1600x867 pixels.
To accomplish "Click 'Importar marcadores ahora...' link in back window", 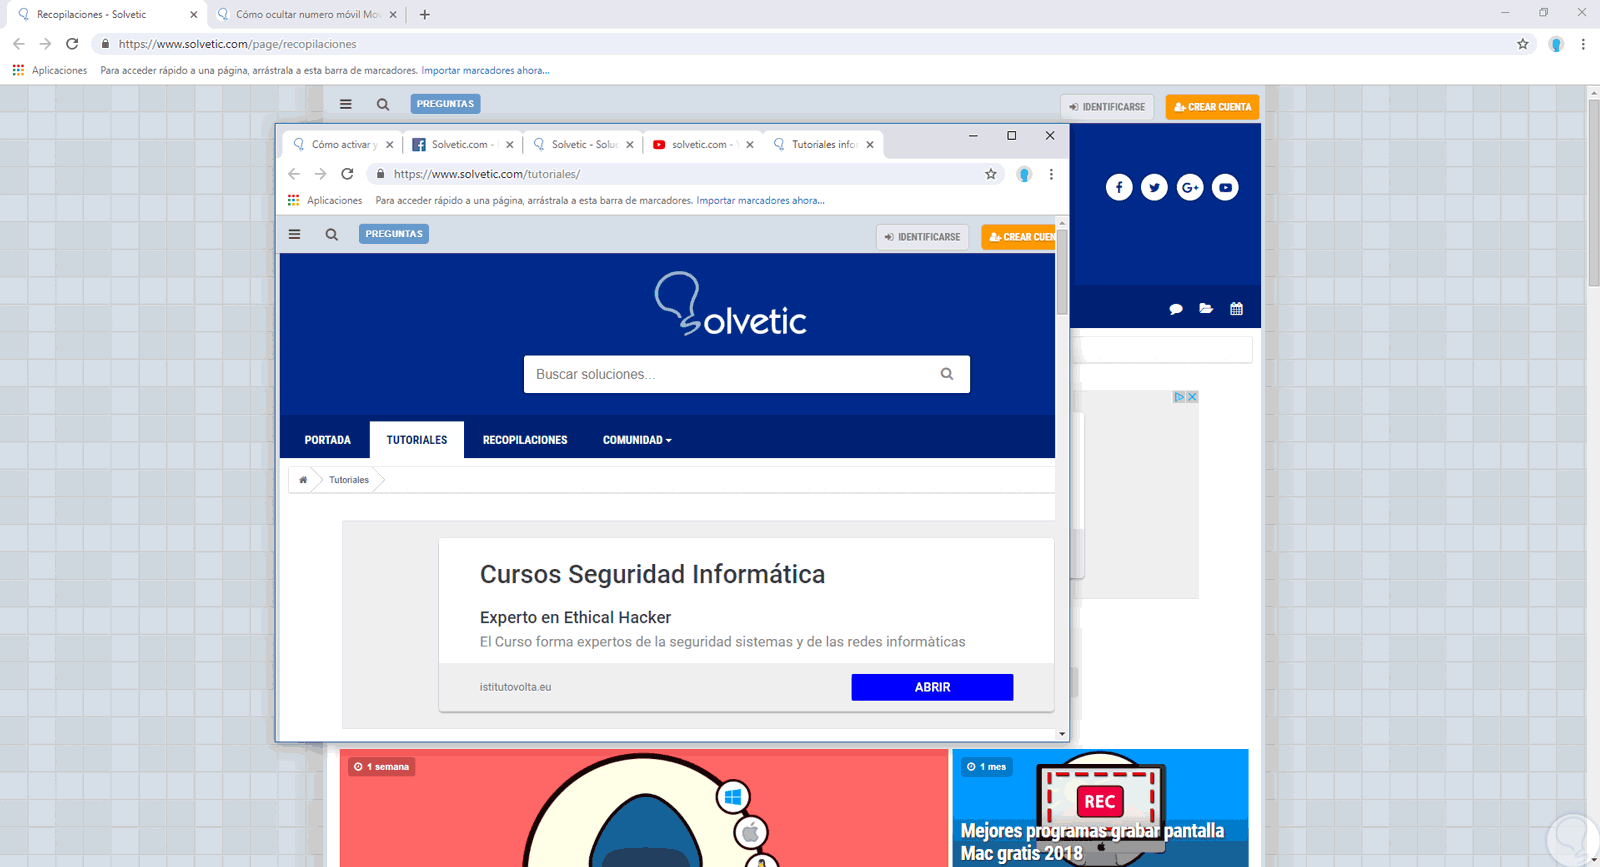I will [485, 71].
